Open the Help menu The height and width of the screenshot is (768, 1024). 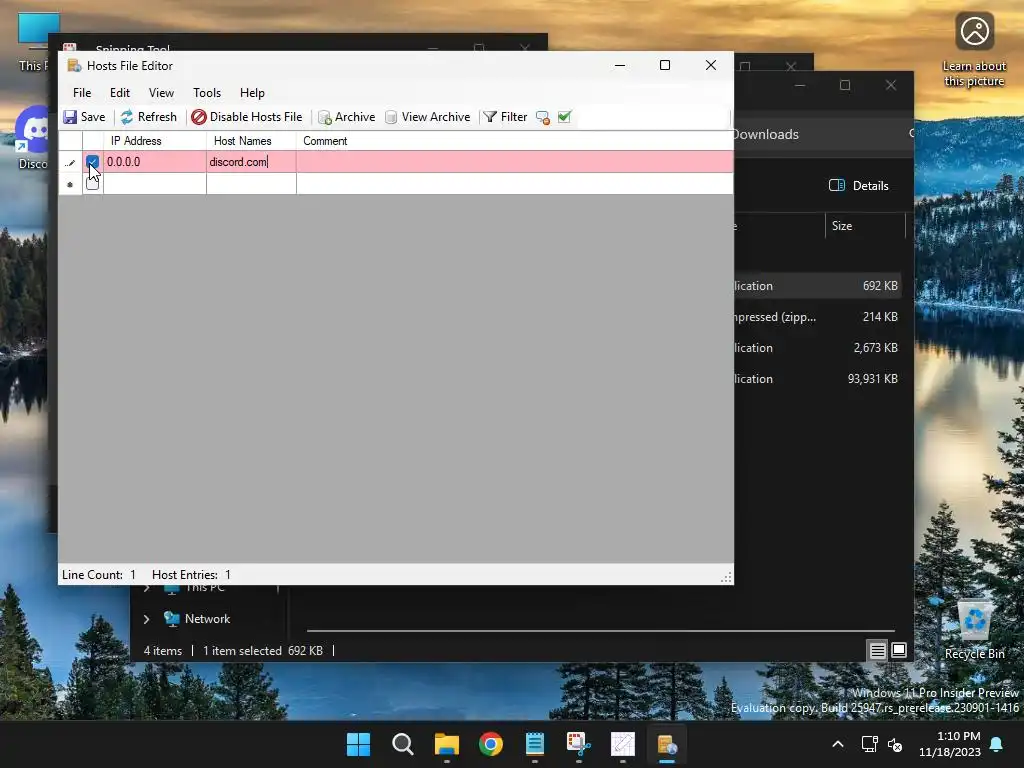pyautogui.click(x=252, y=93)
